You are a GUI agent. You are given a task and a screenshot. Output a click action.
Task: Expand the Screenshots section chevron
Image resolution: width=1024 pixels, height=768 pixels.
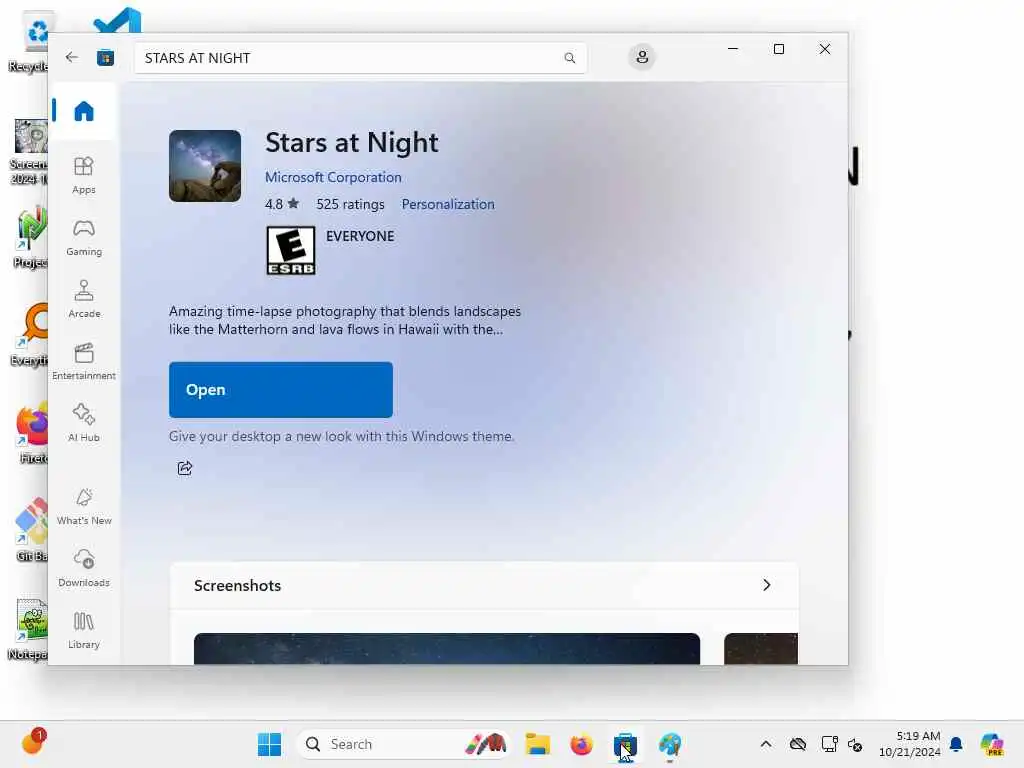pos(767,585)
